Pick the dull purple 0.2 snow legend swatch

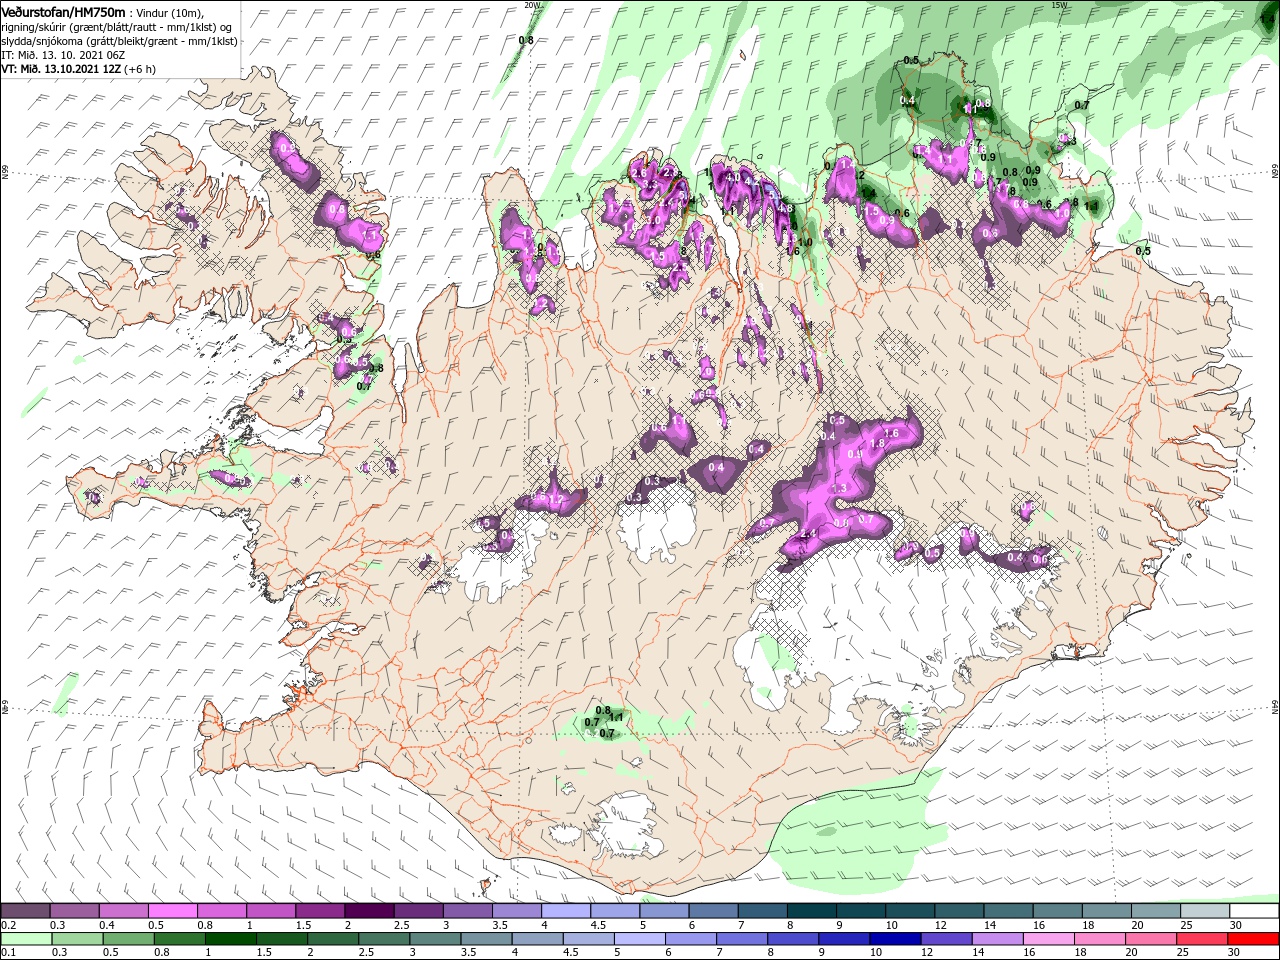tap(25, 911)
